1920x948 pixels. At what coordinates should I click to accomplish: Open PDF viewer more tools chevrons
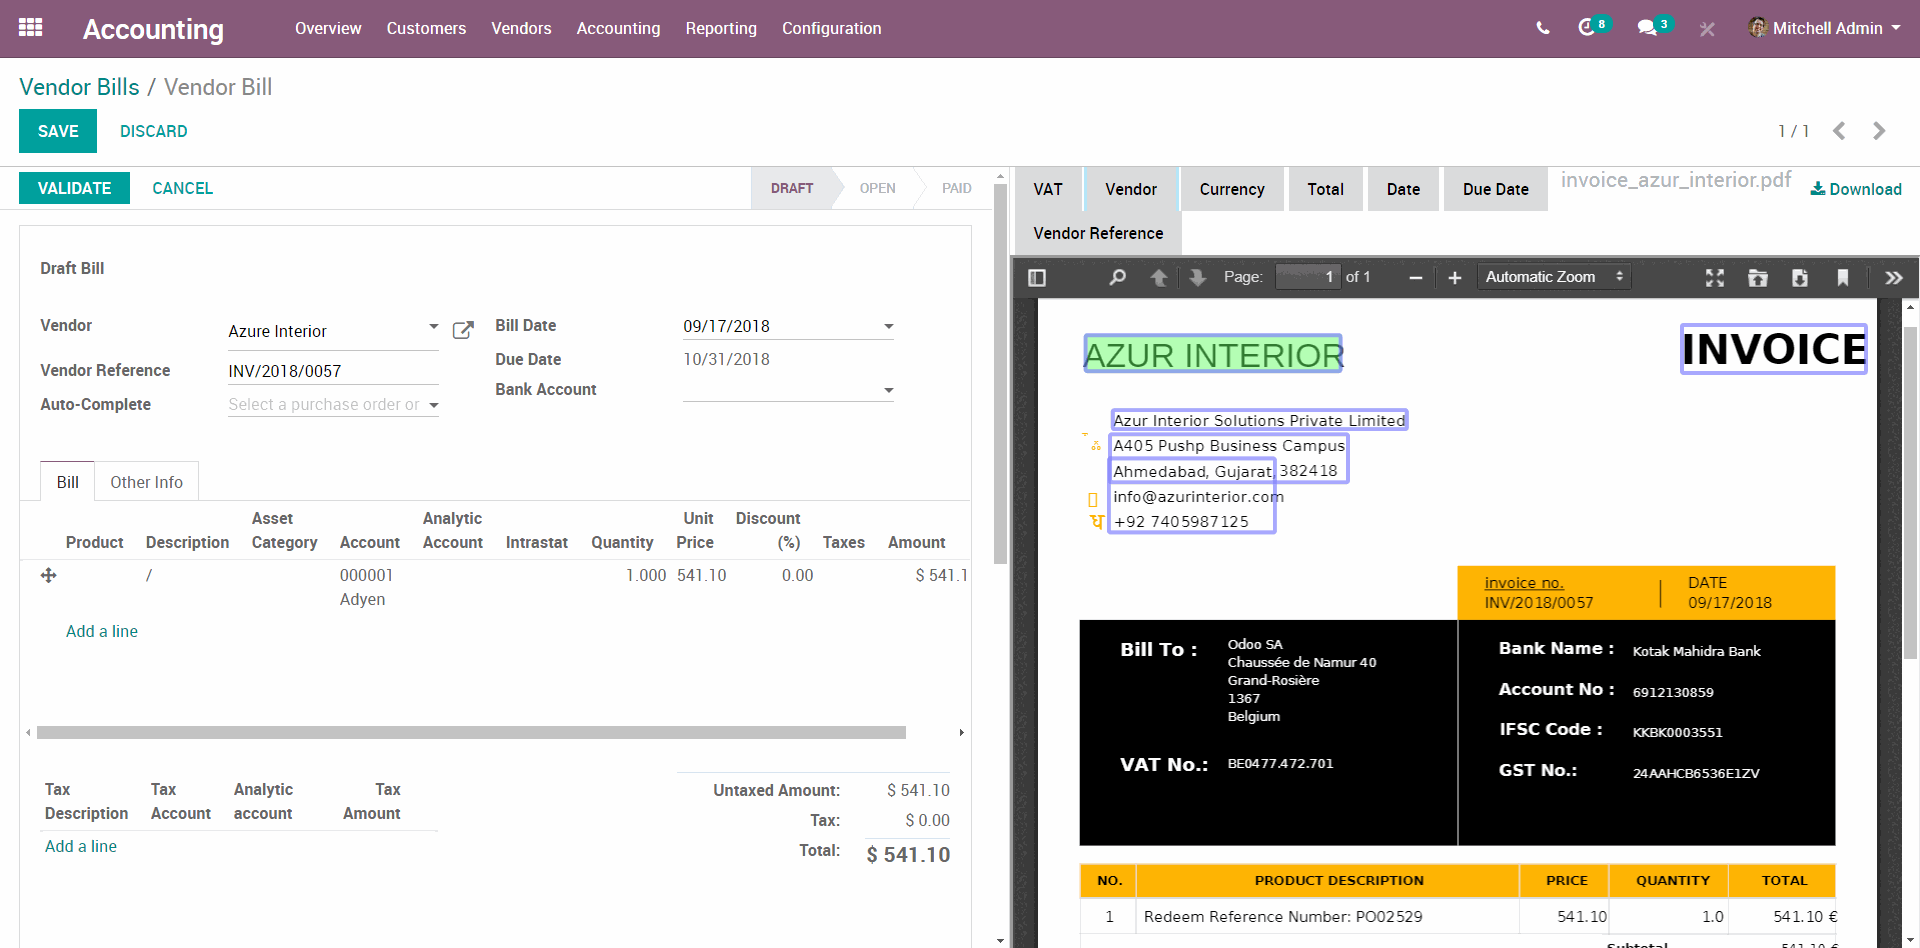click(1894, 277)
